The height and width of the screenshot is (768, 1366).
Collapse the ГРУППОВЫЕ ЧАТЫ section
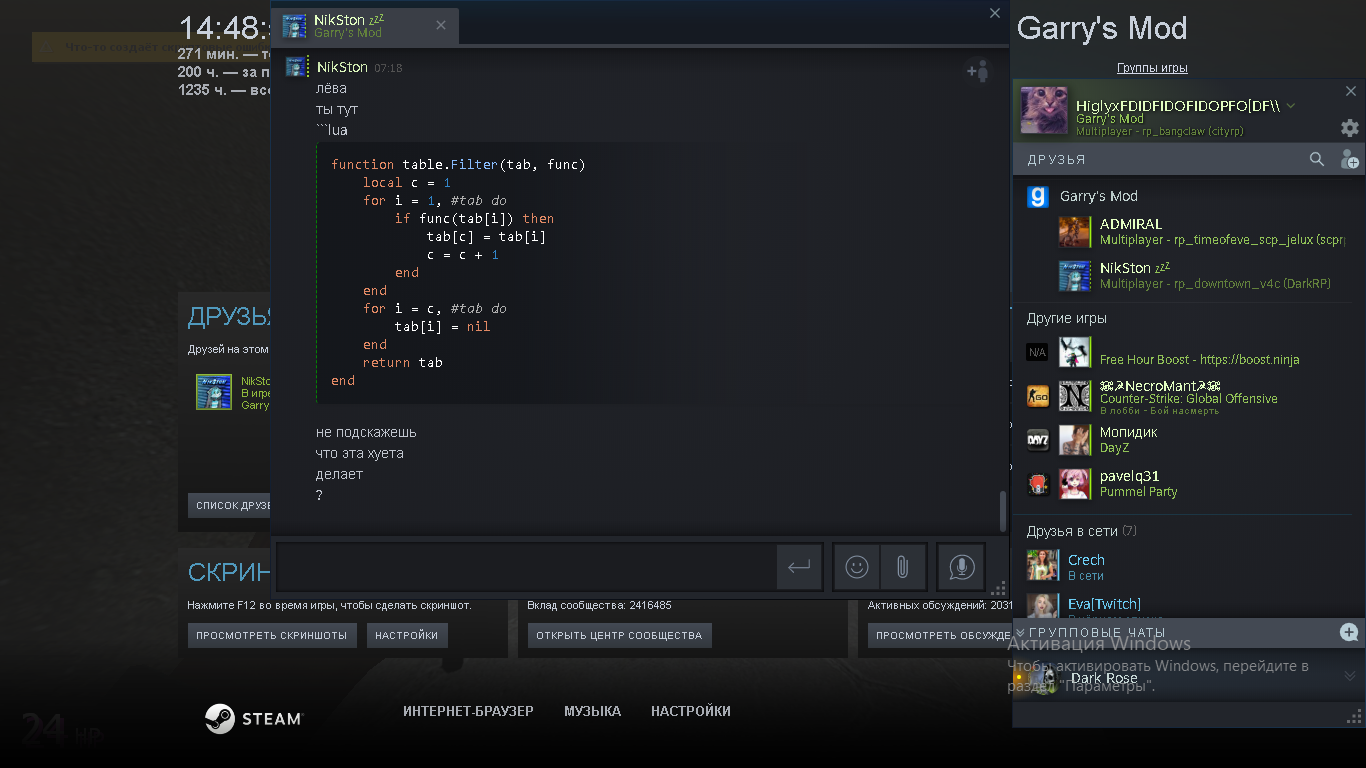(1021, 632)
